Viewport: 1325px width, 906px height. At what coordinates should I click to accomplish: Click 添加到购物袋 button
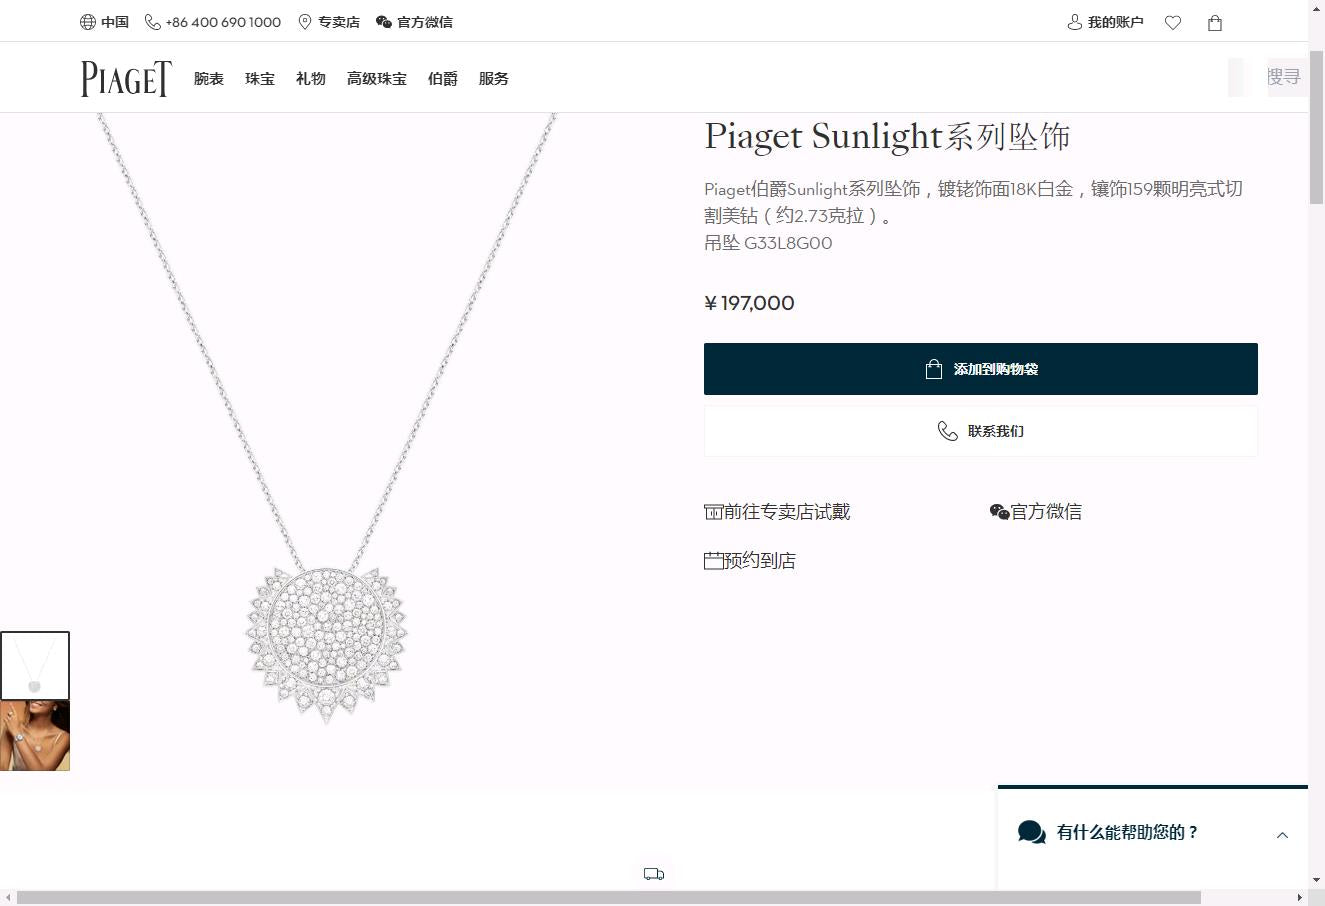tap(980, 369)
